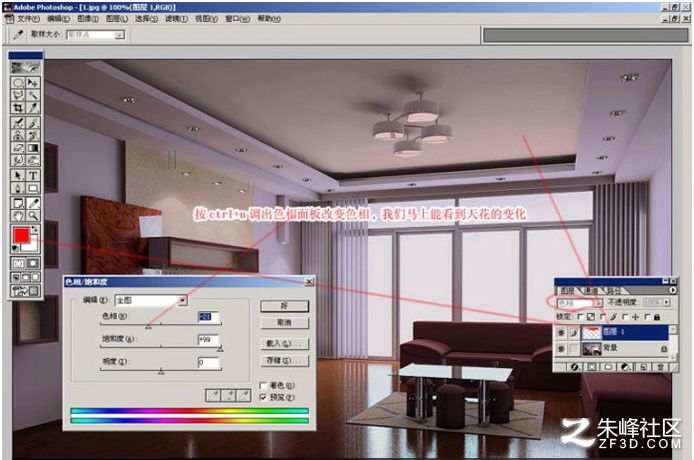Toggle lock transparent pixels checkbox
This screenshot has width=694, height=460.
[x=580, y=317]
